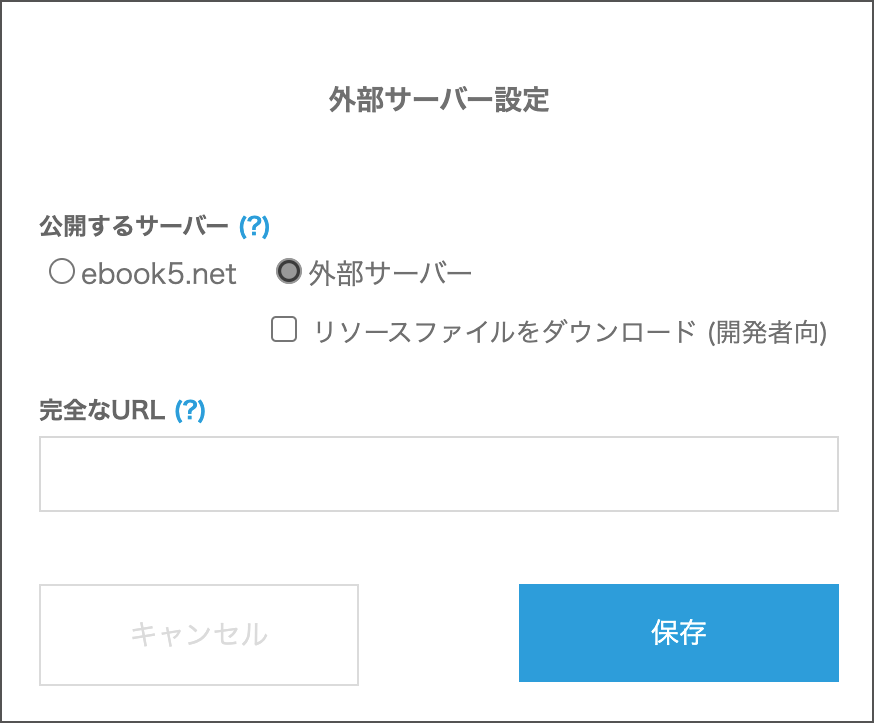This screenshot has height=723, width=874.
Task: Enable the リソースファイルをダウンロード checkbox
Action: click(x=285, y=330)
